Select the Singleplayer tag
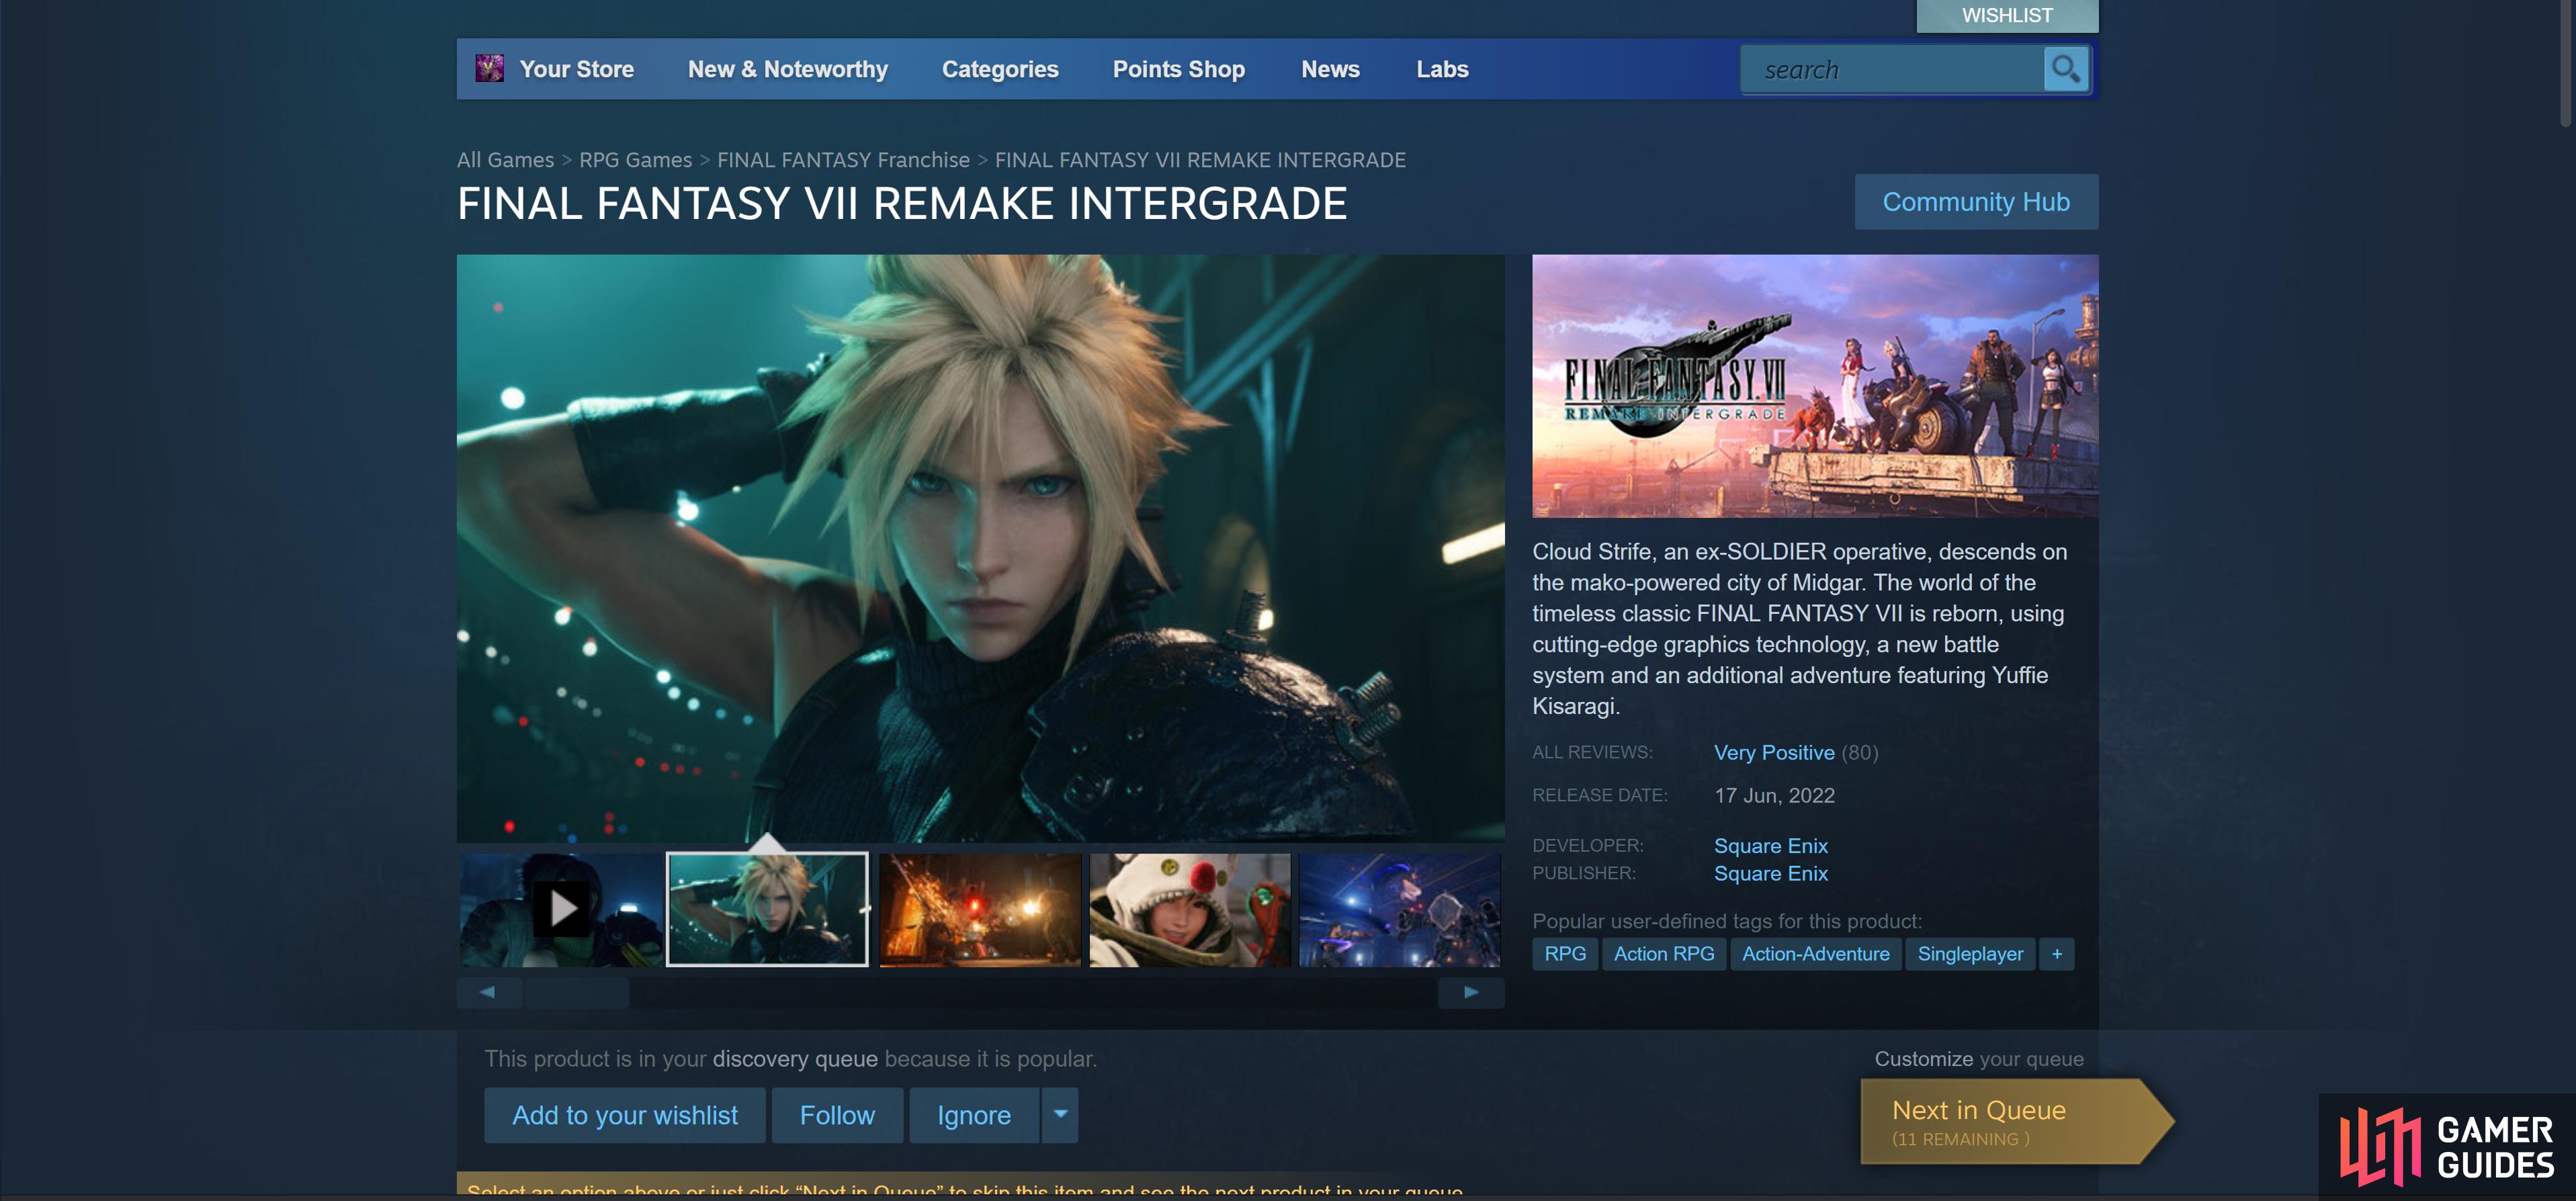The width and height of the screenshot is (2576, 1201). point(1970,954)
